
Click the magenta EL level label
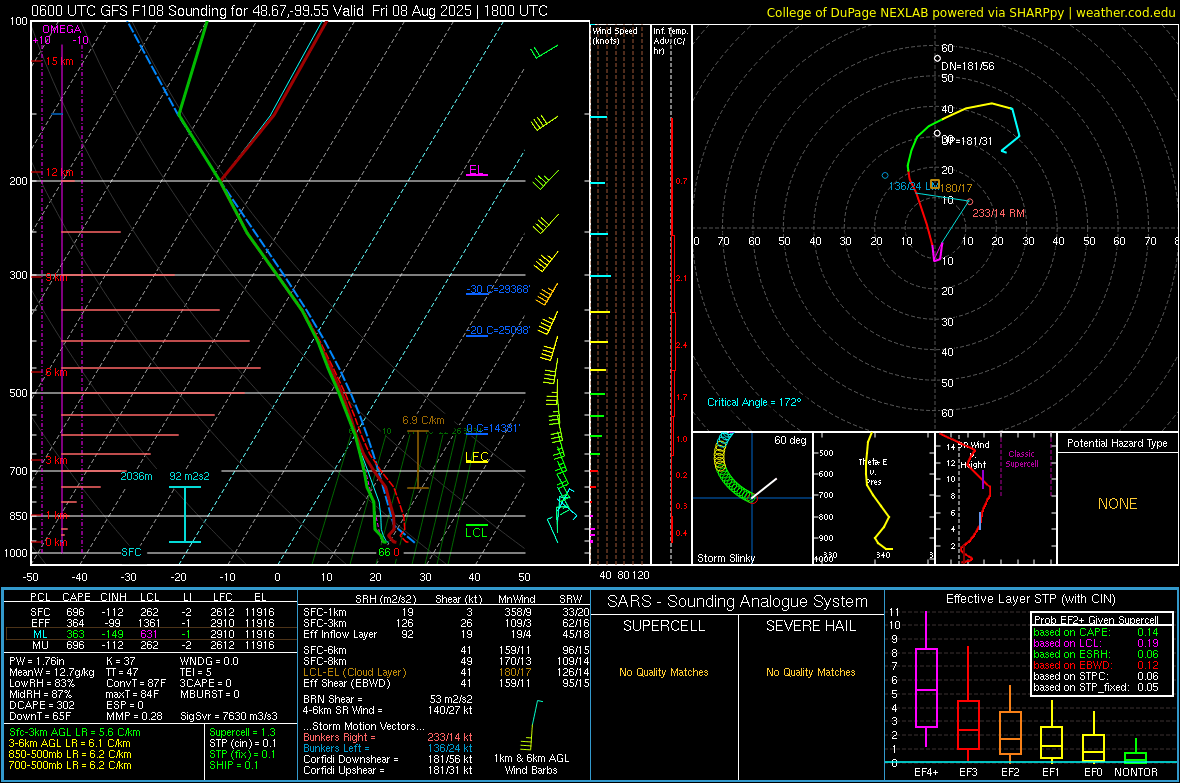476,169
